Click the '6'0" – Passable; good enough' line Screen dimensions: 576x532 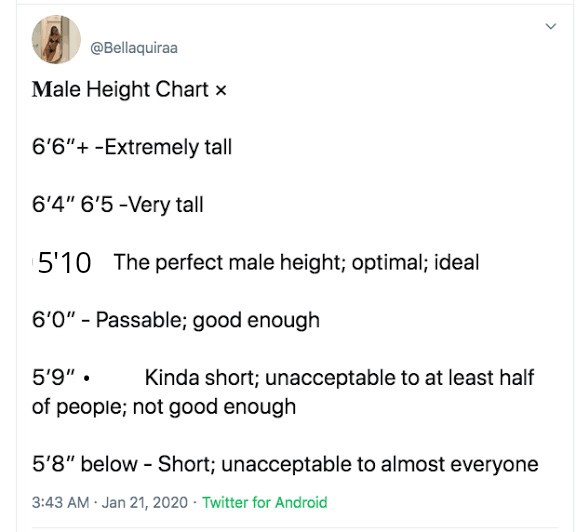(x=176, y=320)
